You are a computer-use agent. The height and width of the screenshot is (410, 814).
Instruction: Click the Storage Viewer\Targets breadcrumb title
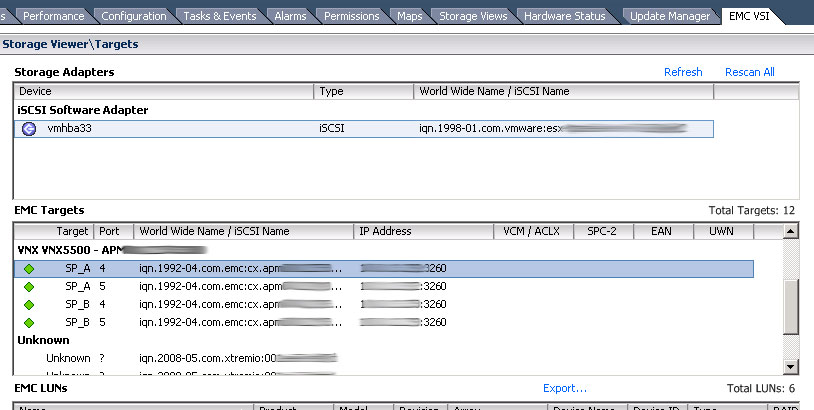(70, 44)
